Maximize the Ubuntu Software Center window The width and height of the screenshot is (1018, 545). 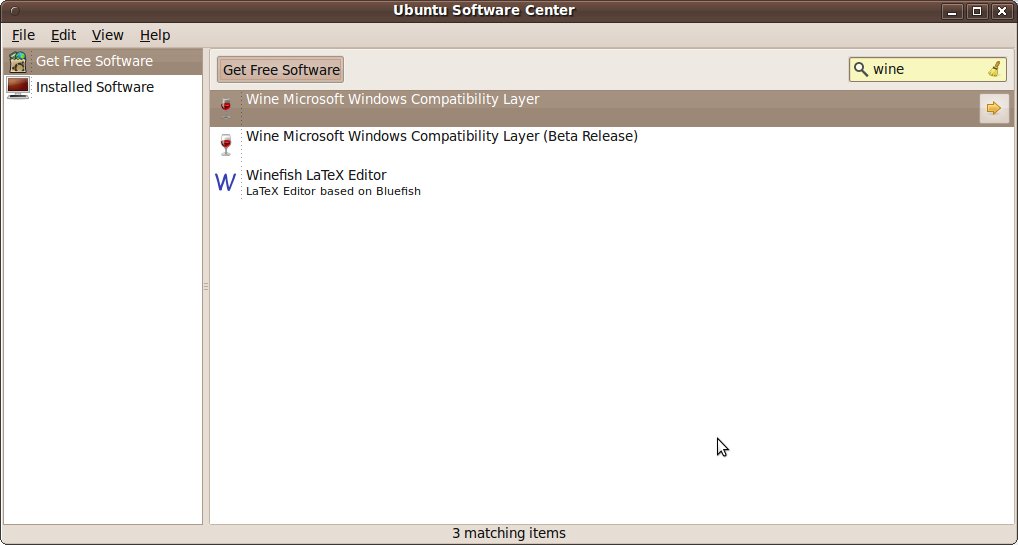click(x=977, y=11)
